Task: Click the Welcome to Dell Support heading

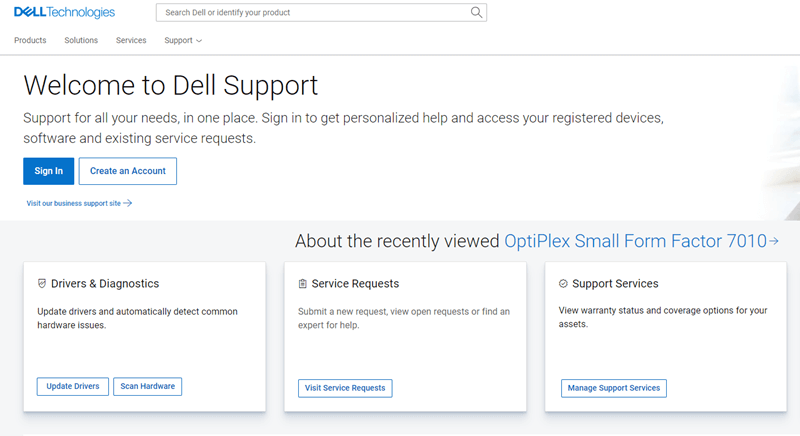Action: click(x=170, y=85)
